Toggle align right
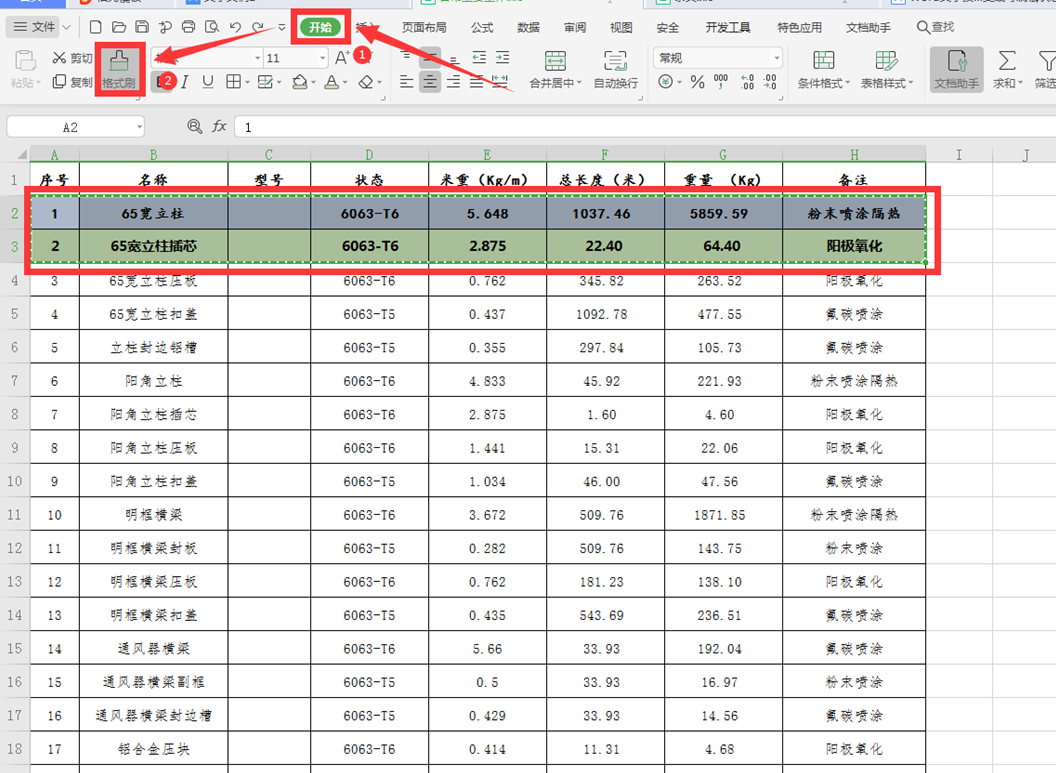The width and height of the screenshot is (1056, 773). (453, 82)
